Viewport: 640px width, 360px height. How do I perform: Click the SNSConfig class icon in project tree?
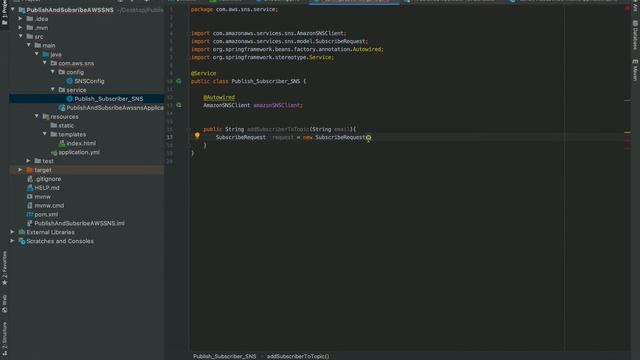coord(70,81)
